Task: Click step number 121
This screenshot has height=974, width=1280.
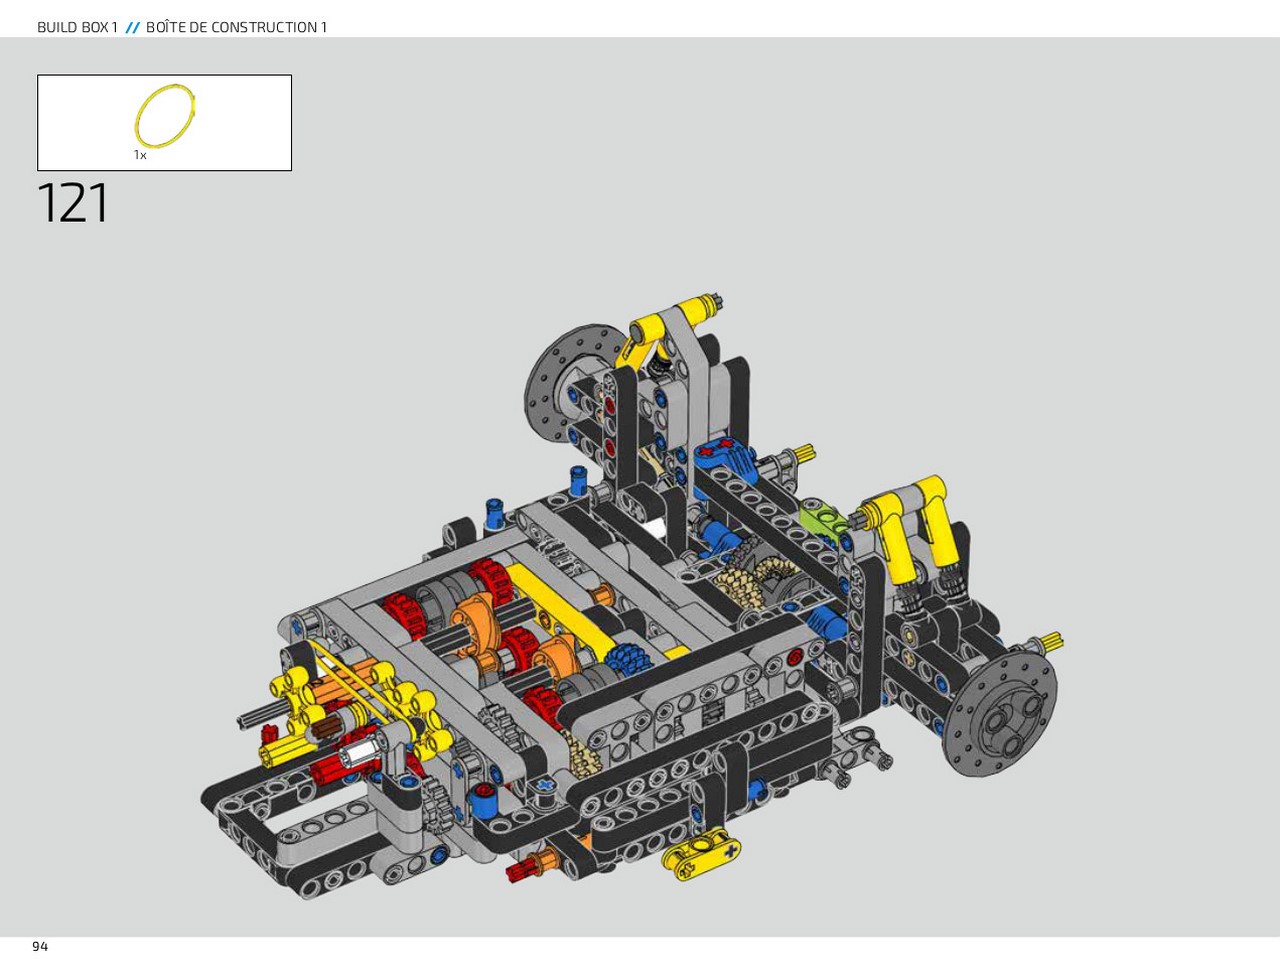Action: coord(73,203)
